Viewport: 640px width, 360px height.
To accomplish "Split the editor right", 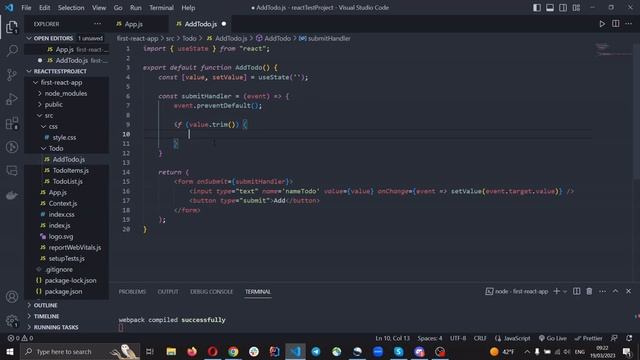I will (x=616, y=24).
